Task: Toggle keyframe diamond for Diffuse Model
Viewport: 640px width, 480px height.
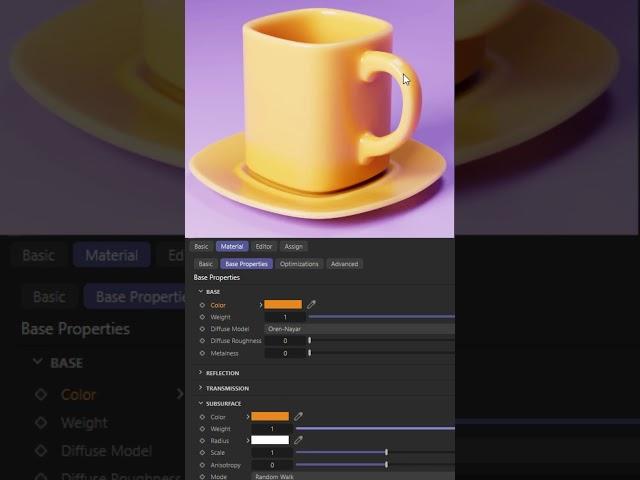Action: point(202,329)
